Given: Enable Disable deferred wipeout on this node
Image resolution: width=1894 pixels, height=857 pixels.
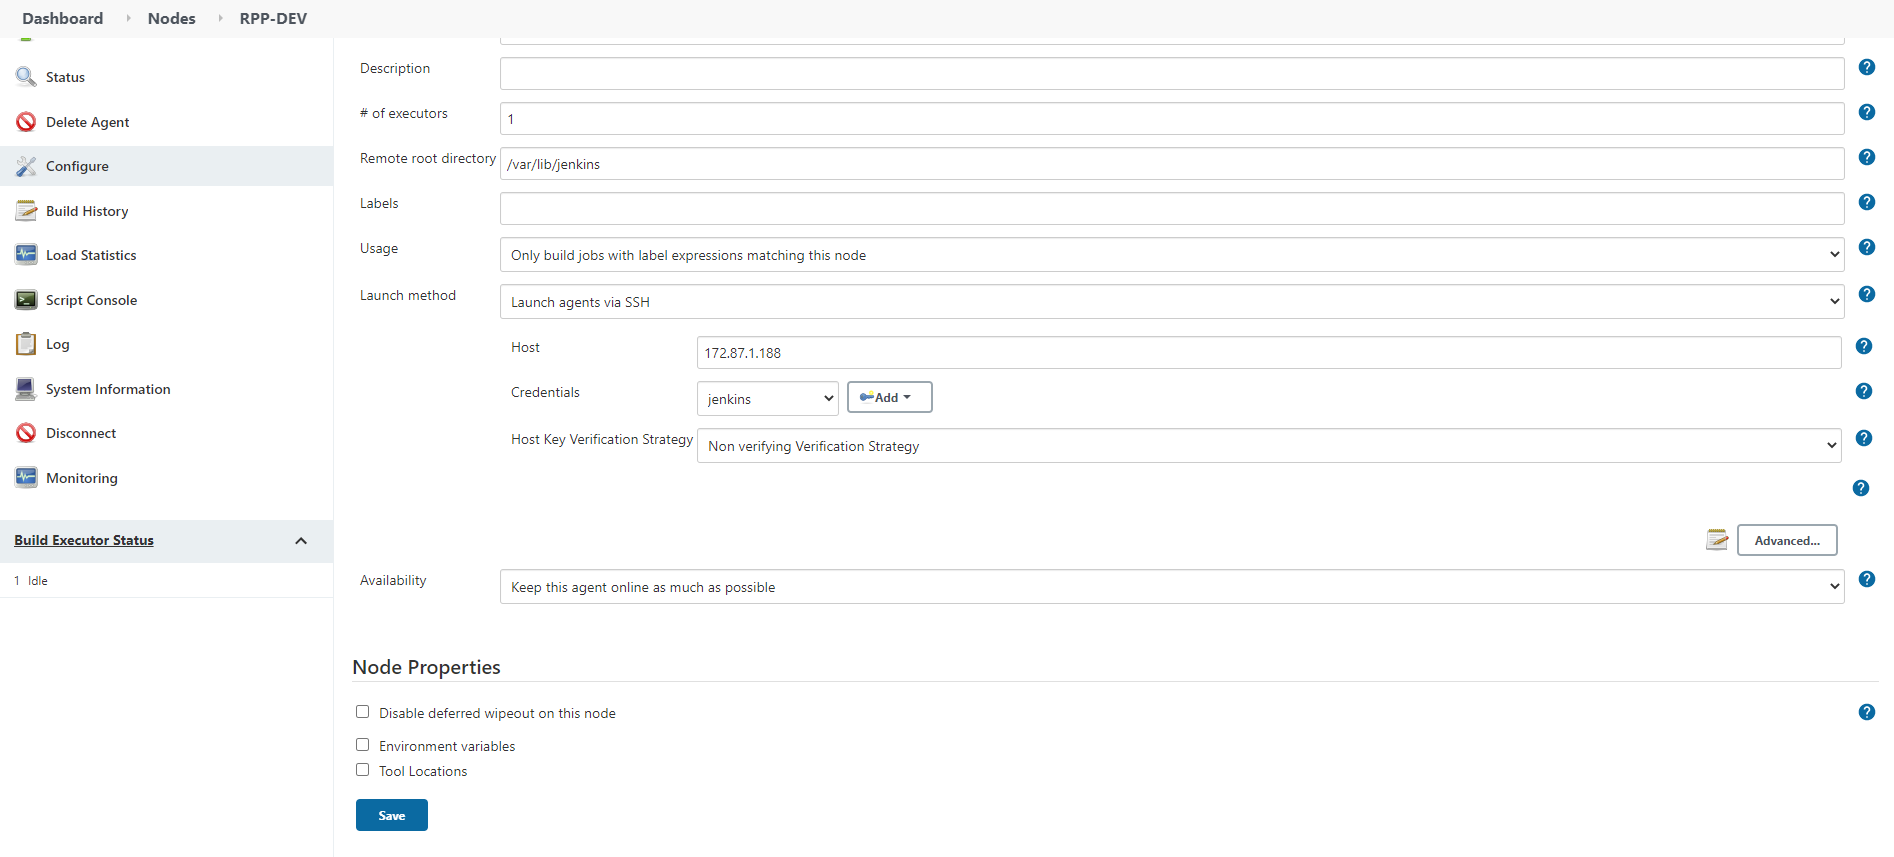Looking at the screenshot, I should [363, 712].
